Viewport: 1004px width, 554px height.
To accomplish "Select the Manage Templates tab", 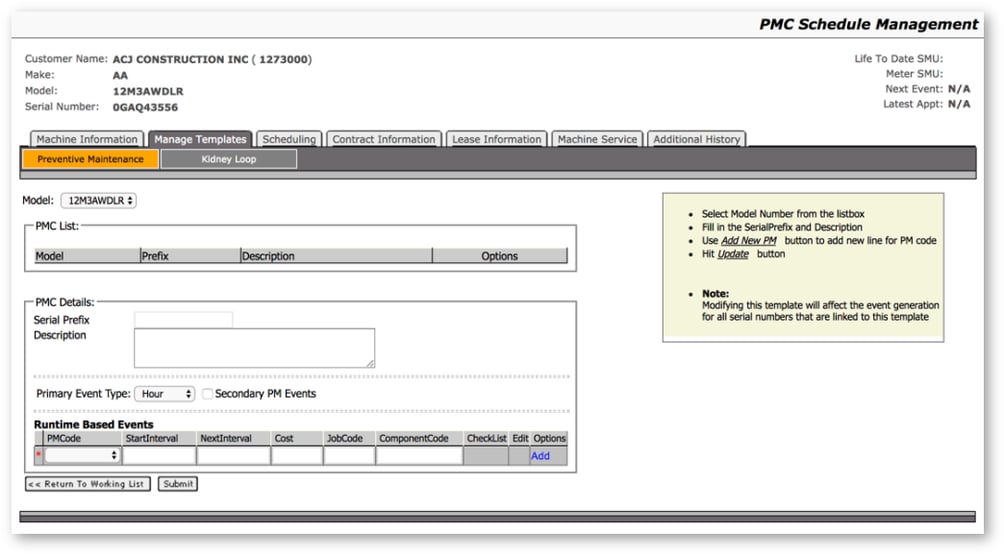I will pyautogui.click(x=200, y=139).
